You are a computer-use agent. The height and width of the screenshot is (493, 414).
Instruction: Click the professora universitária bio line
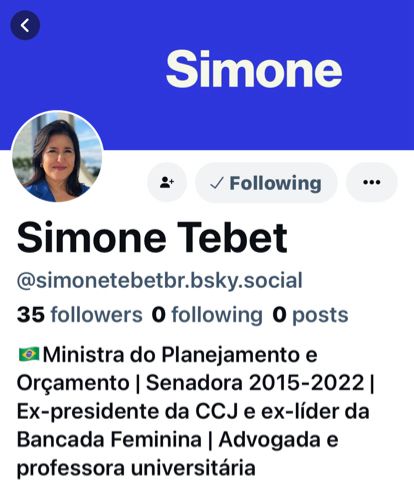pos(136,468)
